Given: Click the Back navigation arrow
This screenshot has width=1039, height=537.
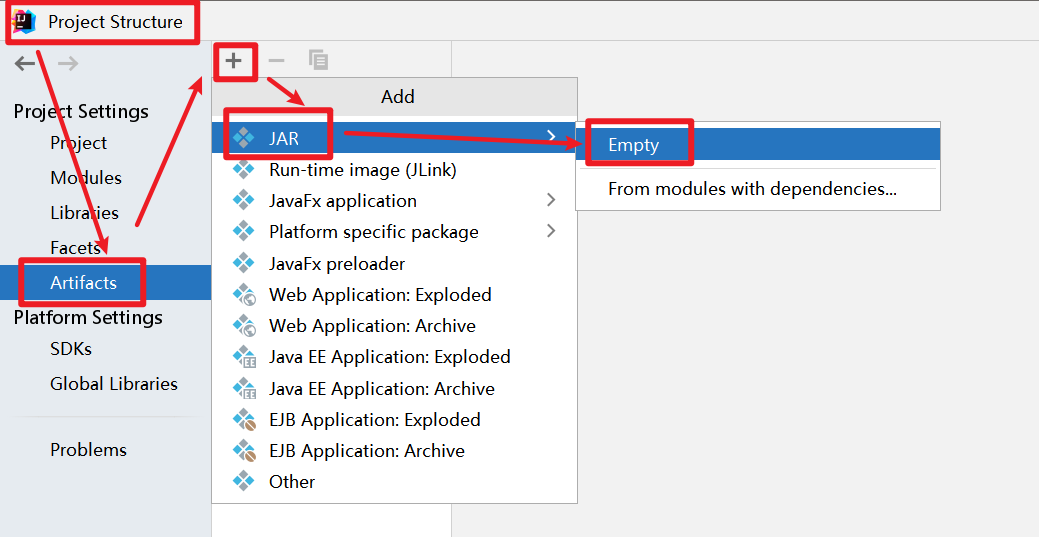Looking at the screenshot, I should tap(25, 64).
